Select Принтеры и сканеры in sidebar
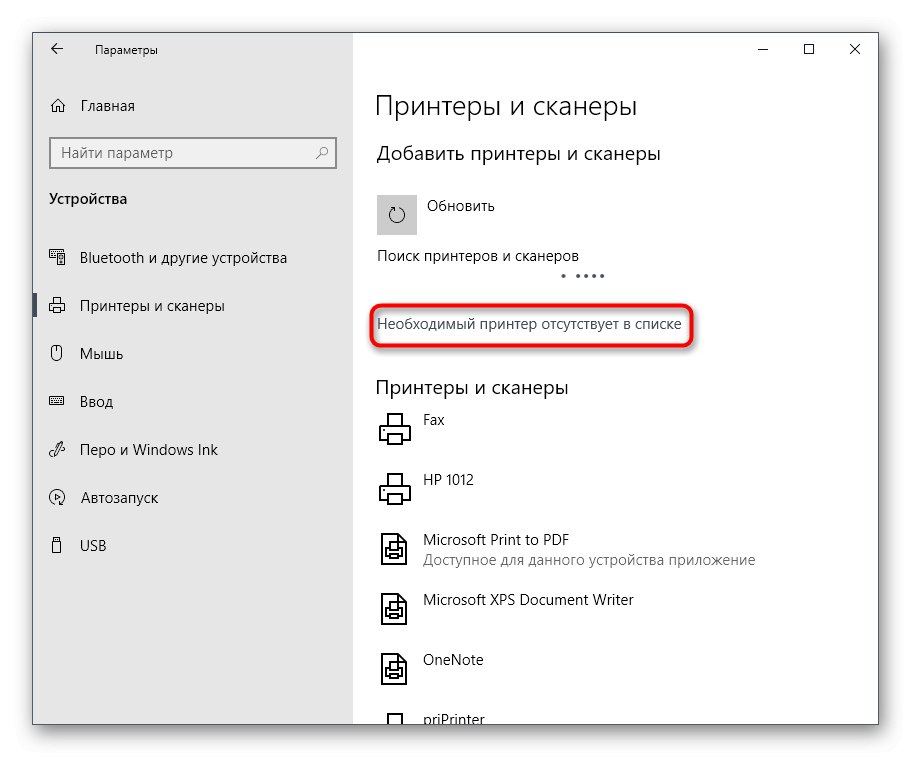 (x=152, y=306)
